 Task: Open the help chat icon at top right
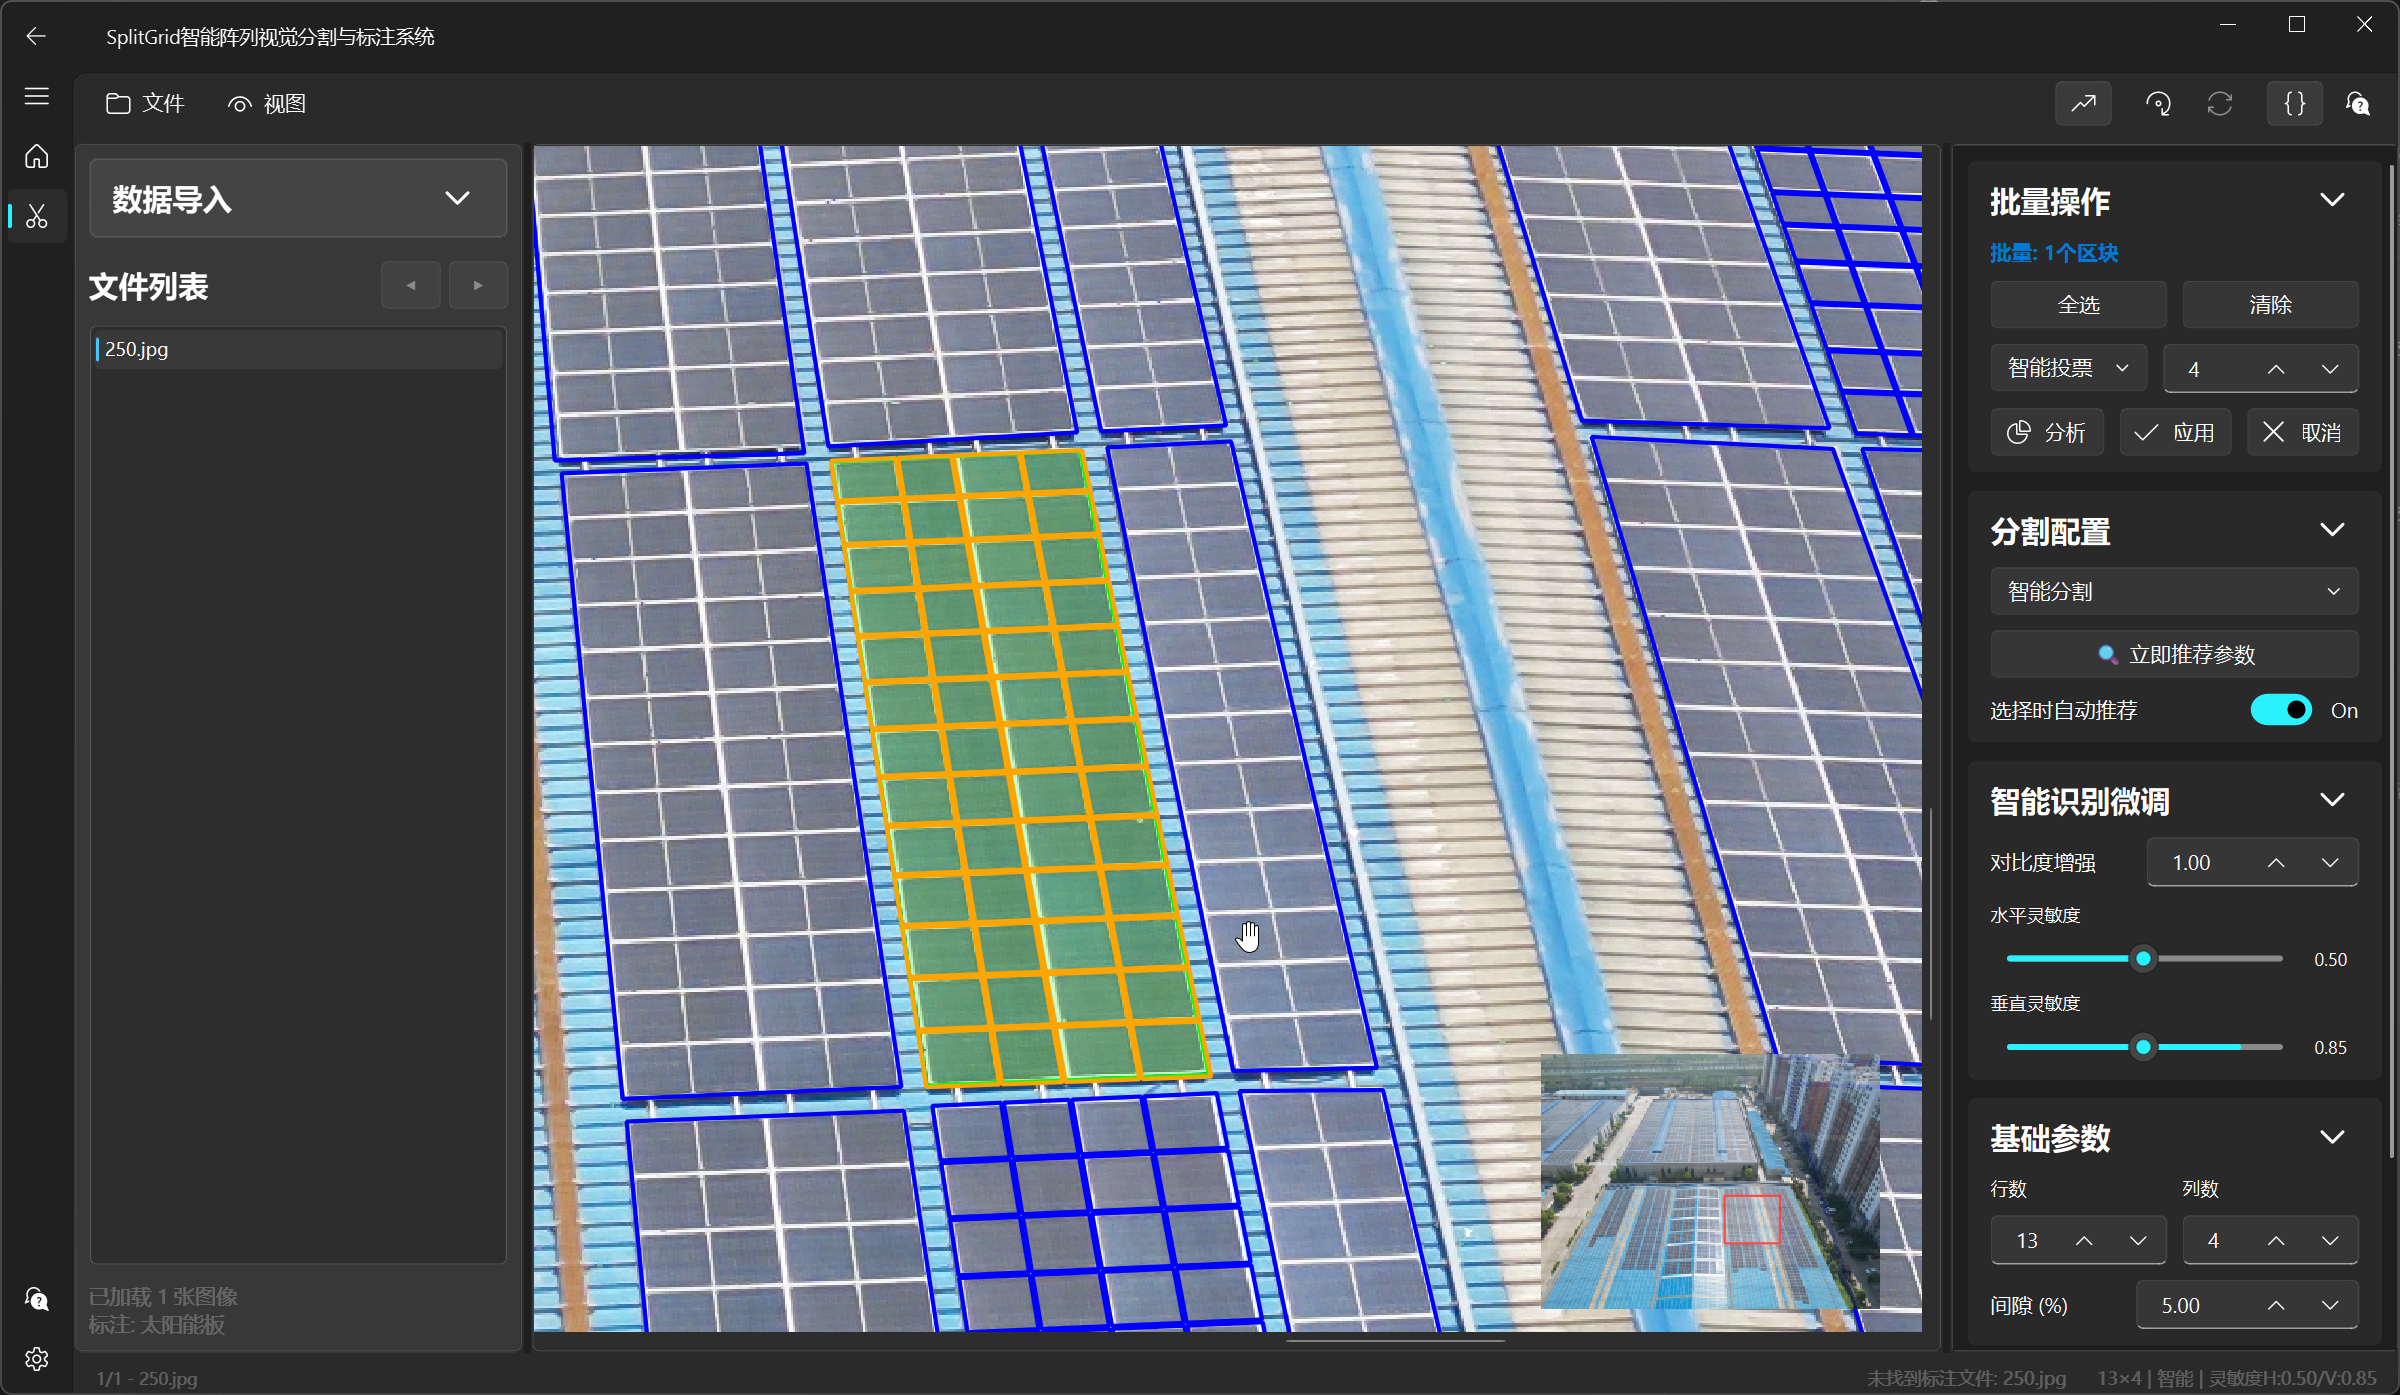[x=2358, y=103]
